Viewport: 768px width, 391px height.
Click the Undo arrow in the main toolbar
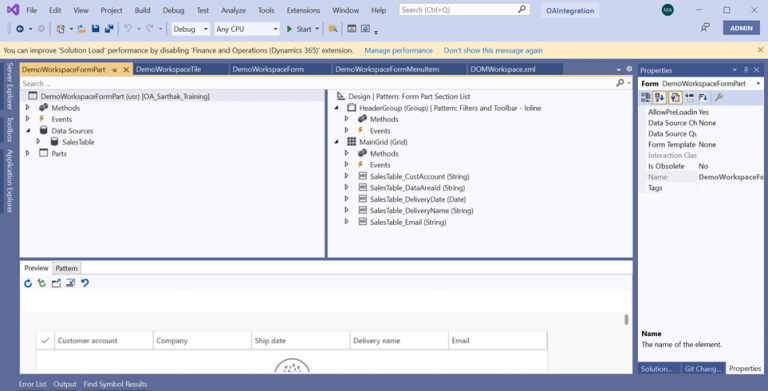click(128, 29)
